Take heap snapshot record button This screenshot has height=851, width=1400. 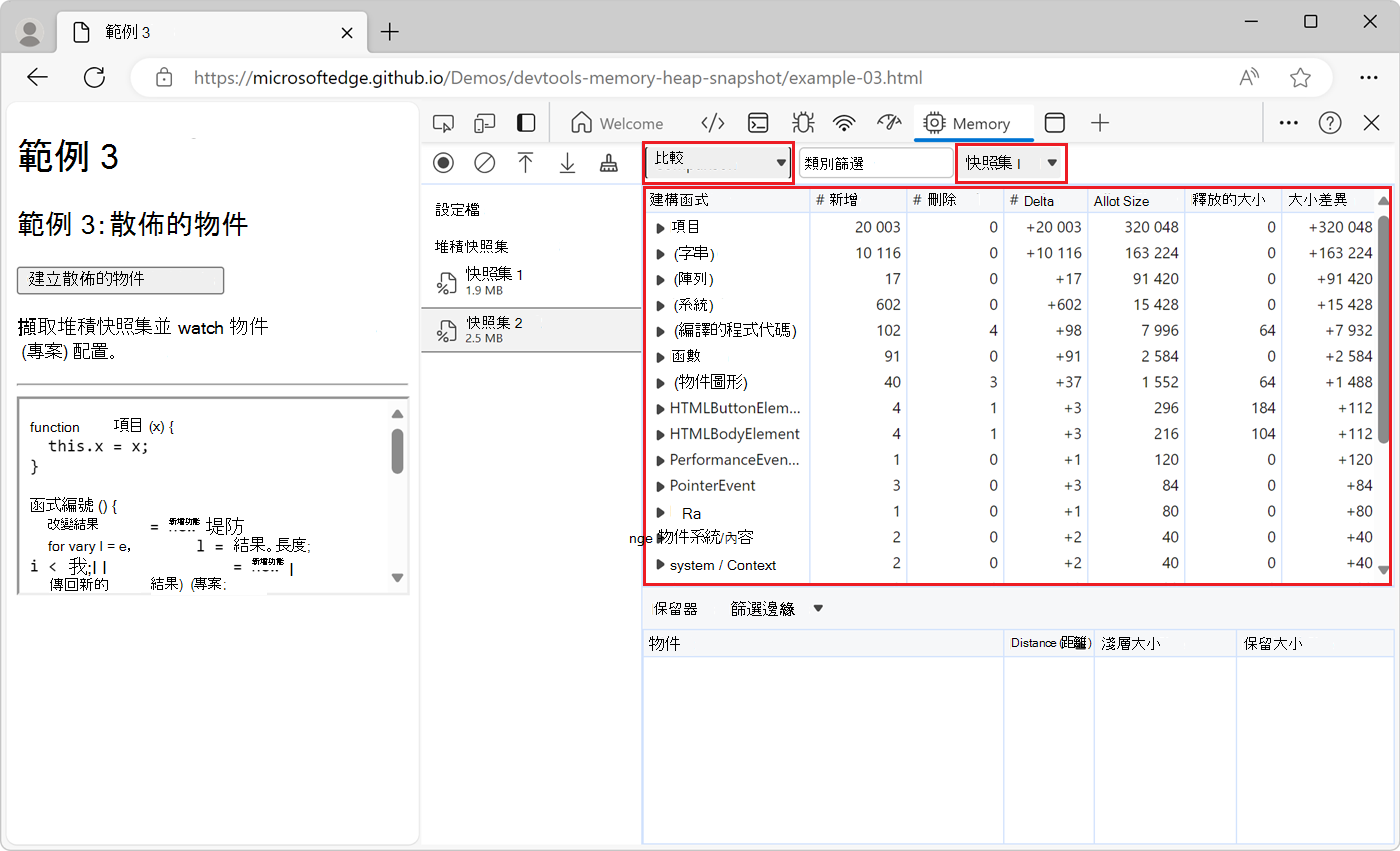[x=443, y=163]
